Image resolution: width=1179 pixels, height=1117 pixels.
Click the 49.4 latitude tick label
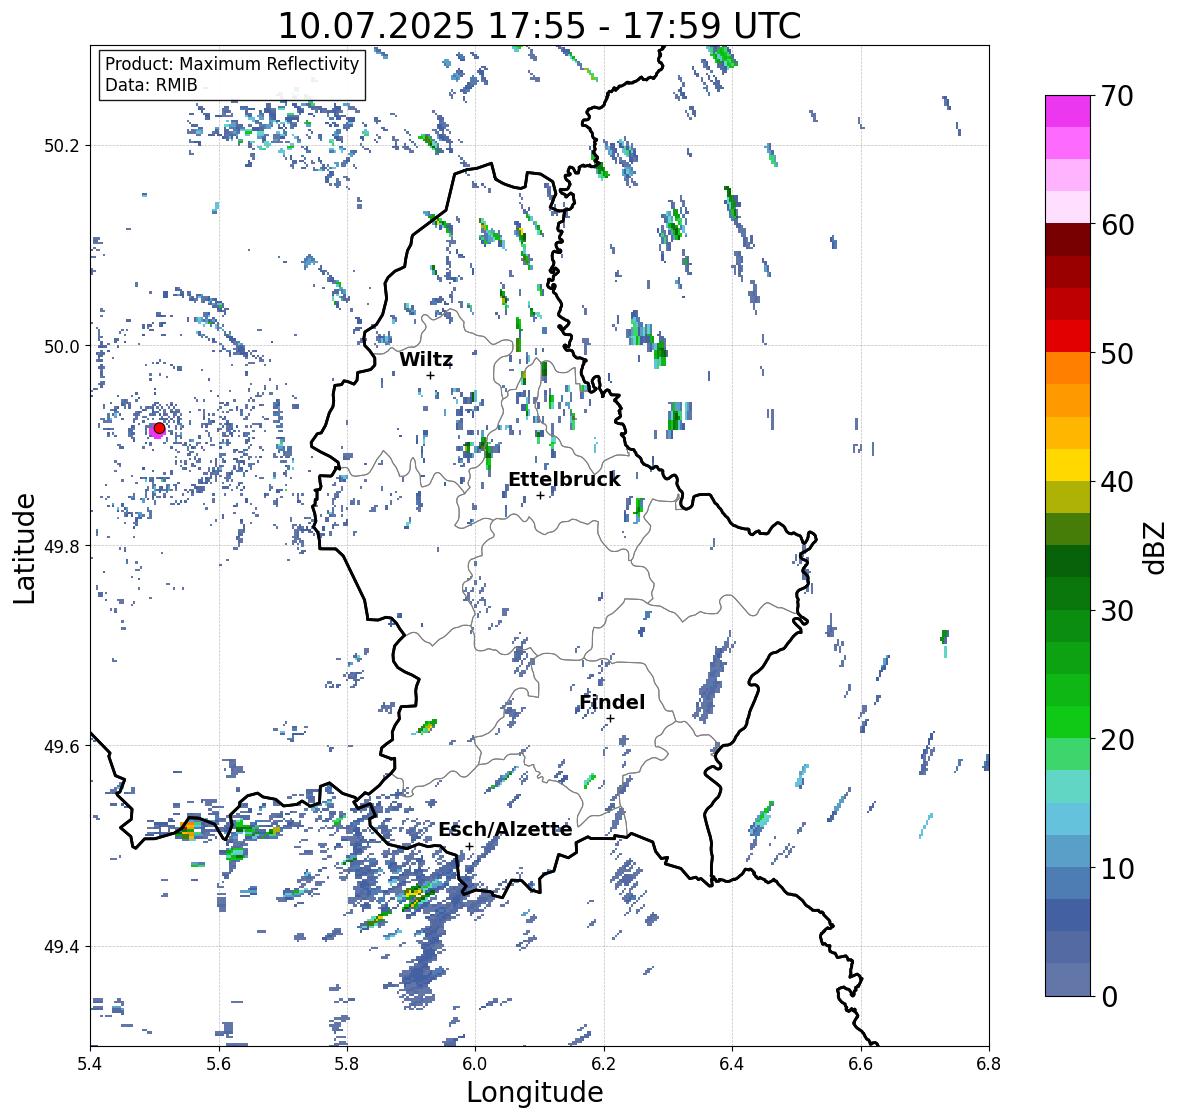(62, 947)
